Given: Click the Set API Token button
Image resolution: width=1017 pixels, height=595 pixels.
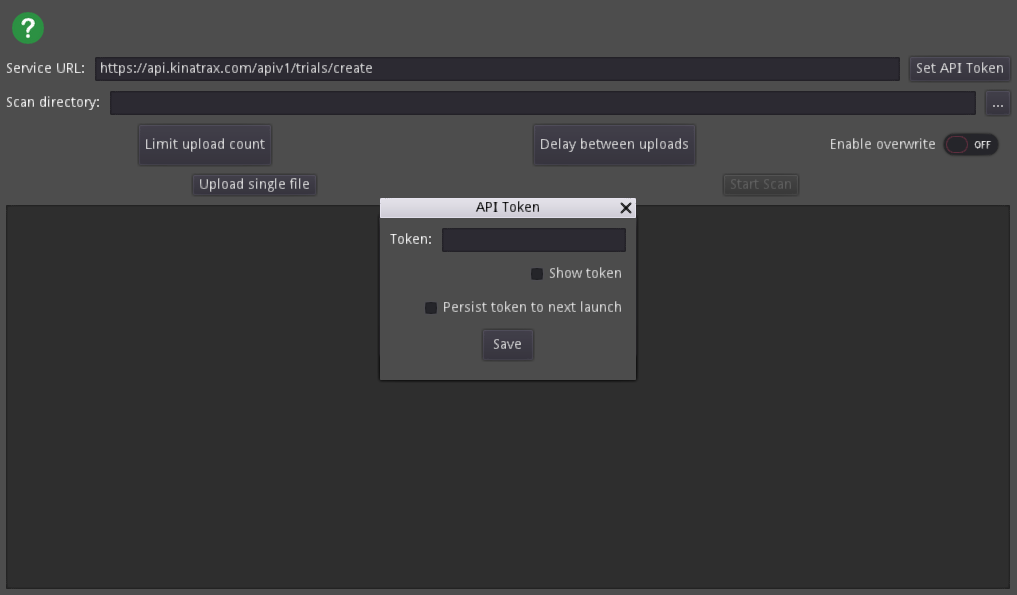Looking at the screenshot, I should click(959, 69).
